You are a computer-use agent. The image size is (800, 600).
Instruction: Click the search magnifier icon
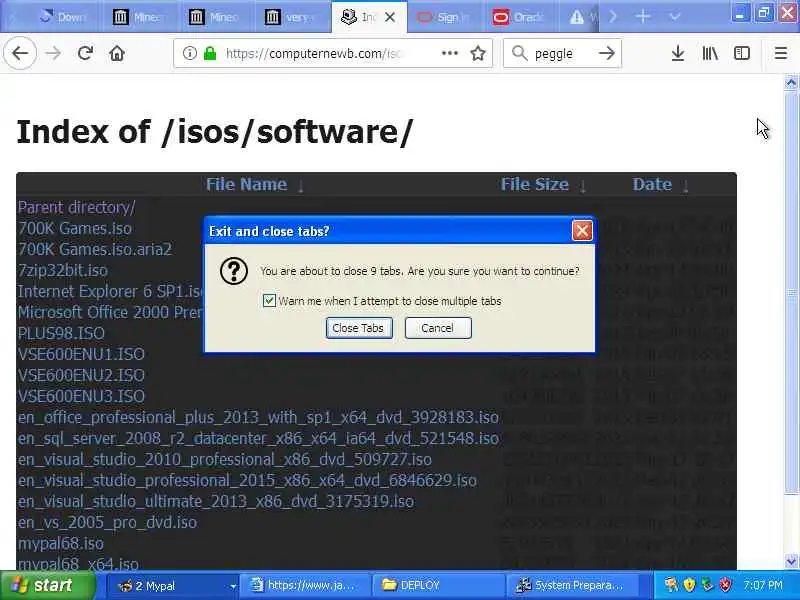(x=519, y=53)
